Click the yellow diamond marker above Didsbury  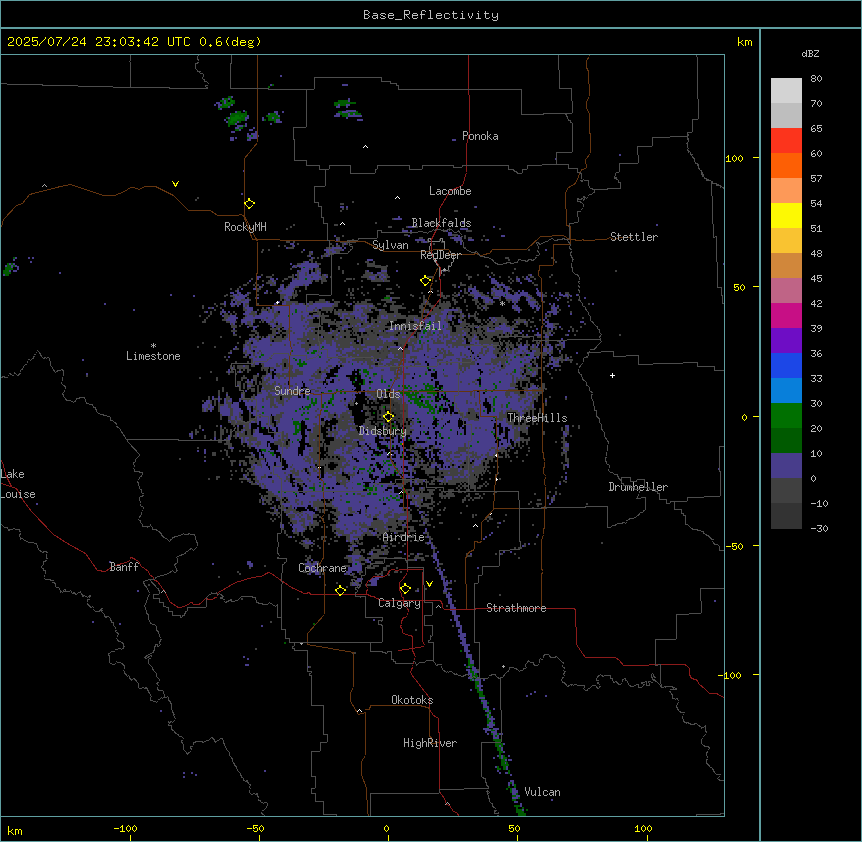point(389,417)
